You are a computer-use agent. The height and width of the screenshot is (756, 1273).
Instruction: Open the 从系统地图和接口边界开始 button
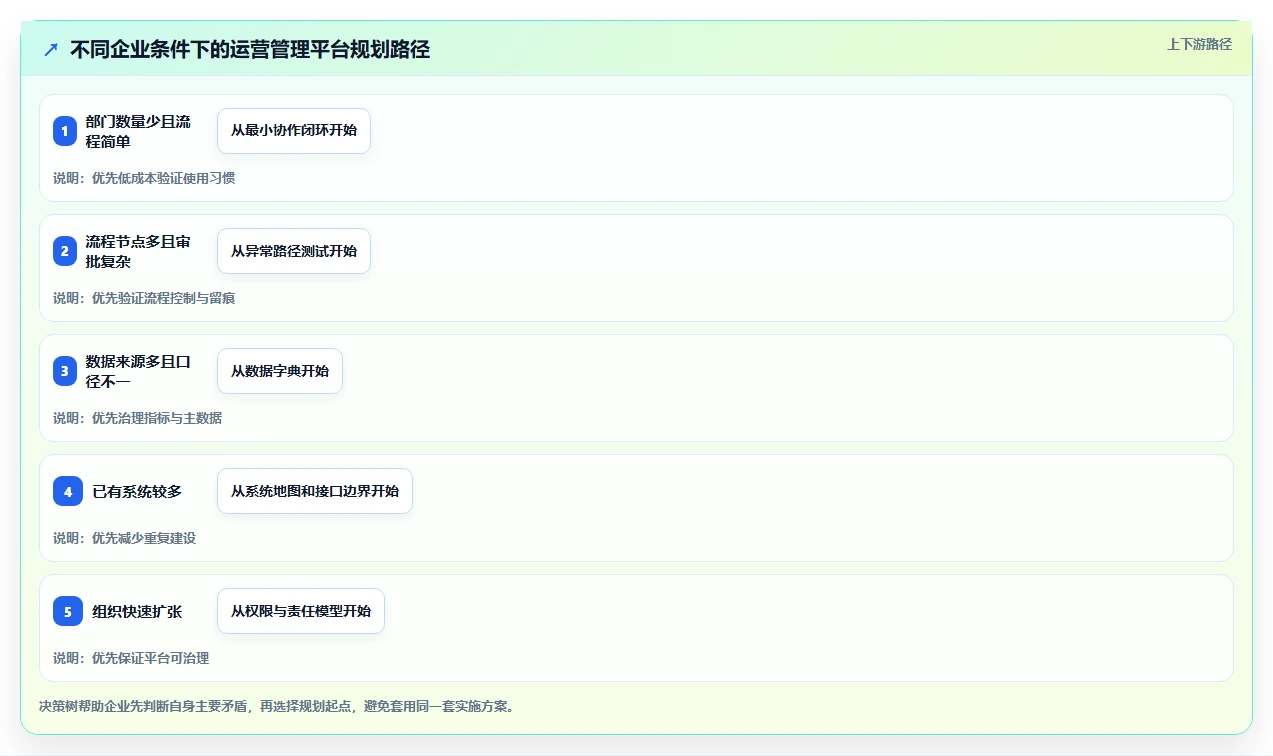(x=315, y=491)
